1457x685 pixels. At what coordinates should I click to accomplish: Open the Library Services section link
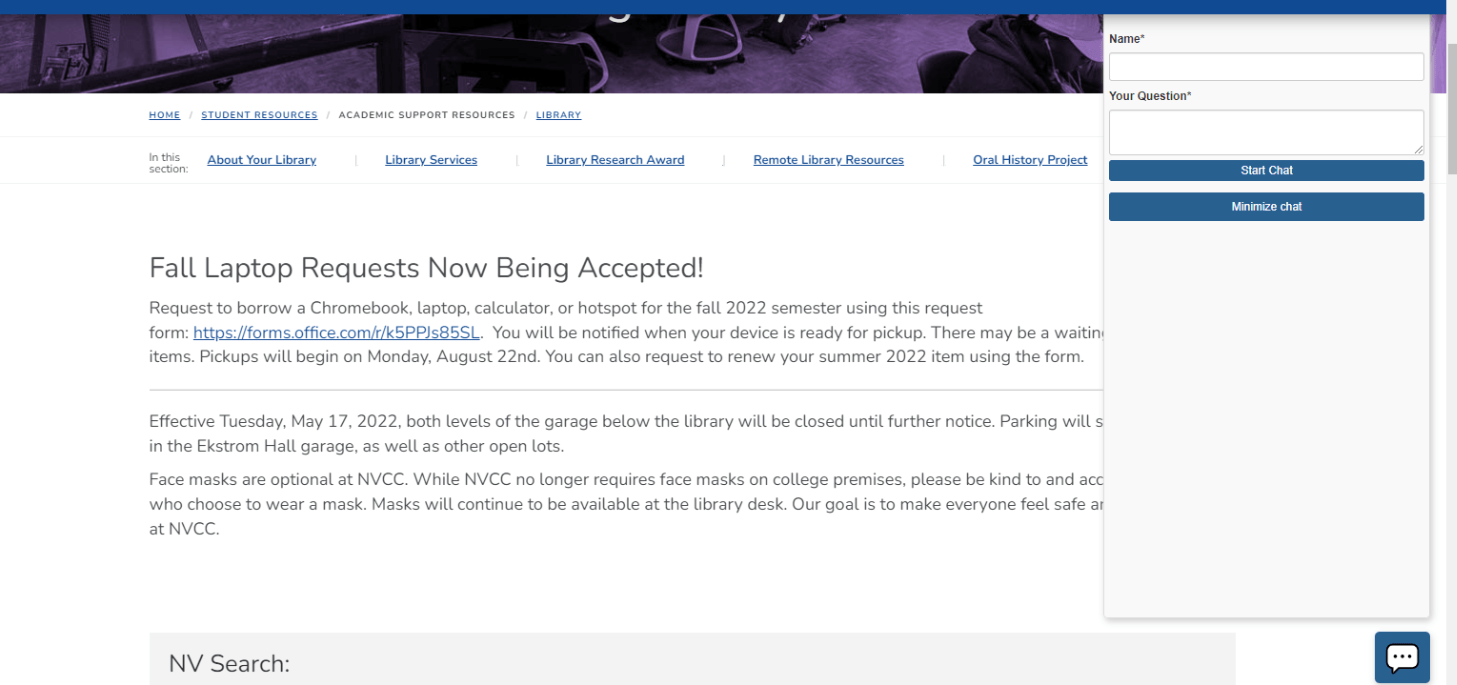click(431, 160)
